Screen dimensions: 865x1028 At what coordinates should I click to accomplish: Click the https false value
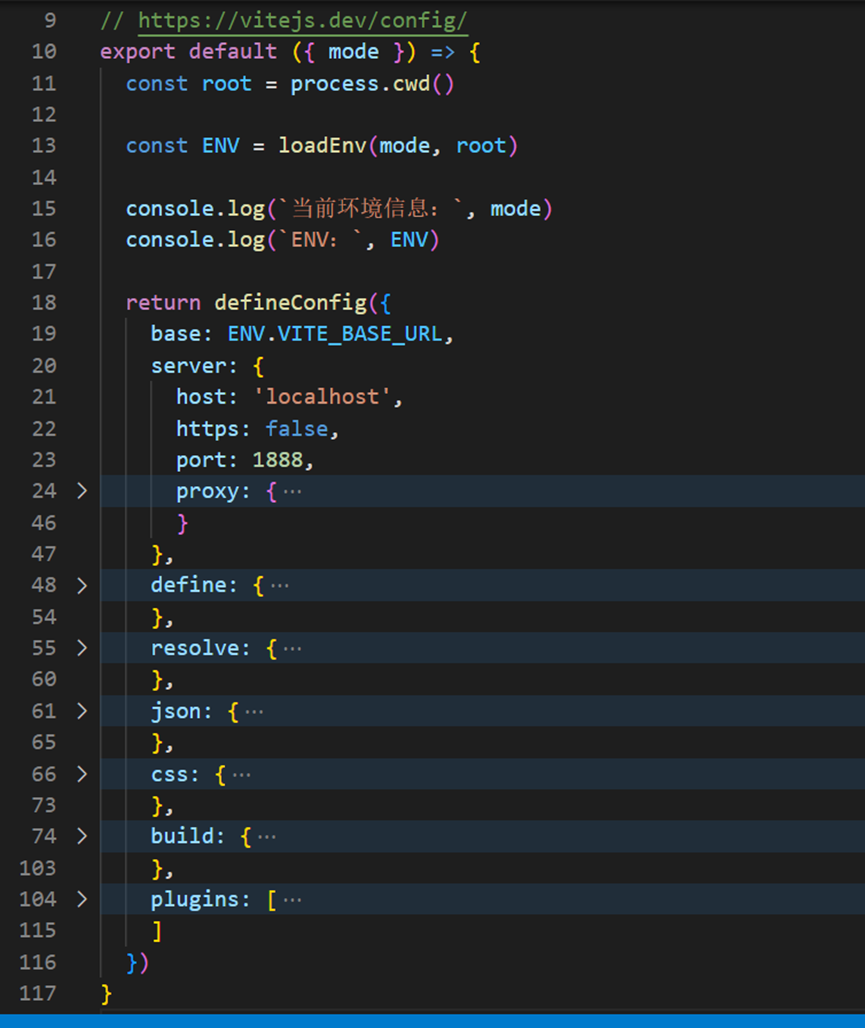point(296,428)
